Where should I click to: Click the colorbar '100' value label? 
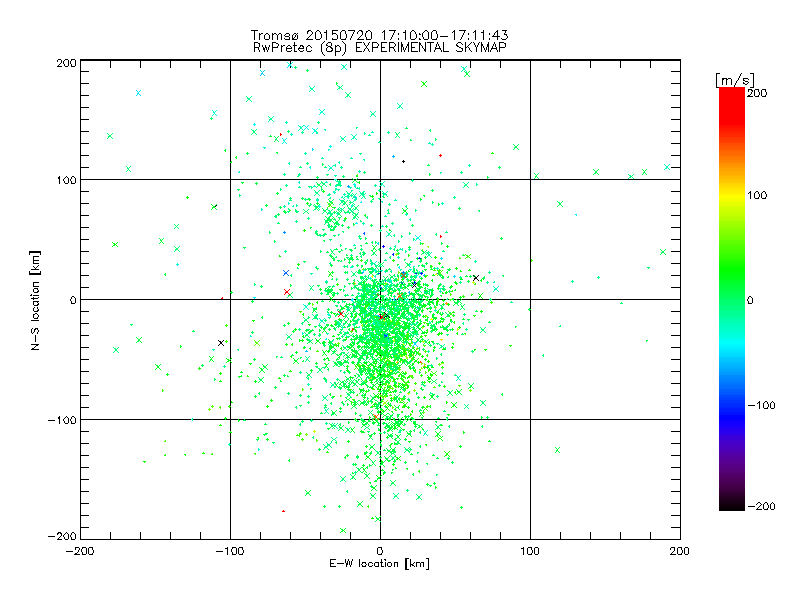click(757, 195)
